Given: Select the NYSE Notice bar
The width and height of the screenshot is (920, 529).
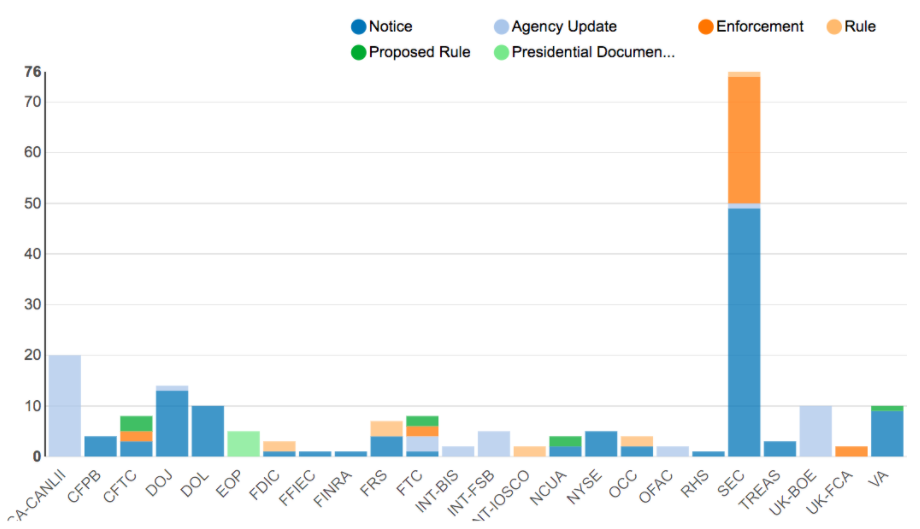Looking at the screenshot, I should pyautogui.click(x=601, y=444).
